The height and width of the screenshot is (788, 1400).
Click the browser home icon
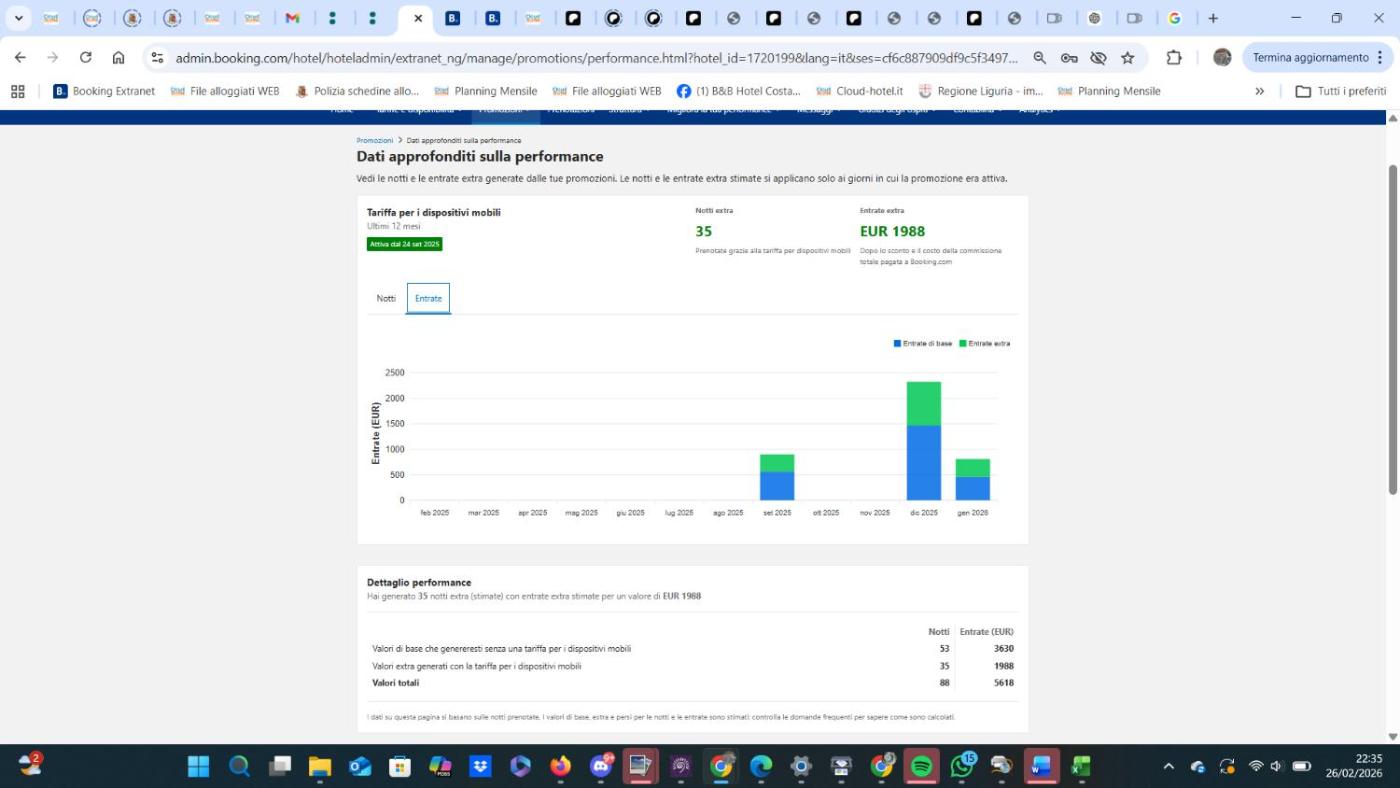[118, 58]
